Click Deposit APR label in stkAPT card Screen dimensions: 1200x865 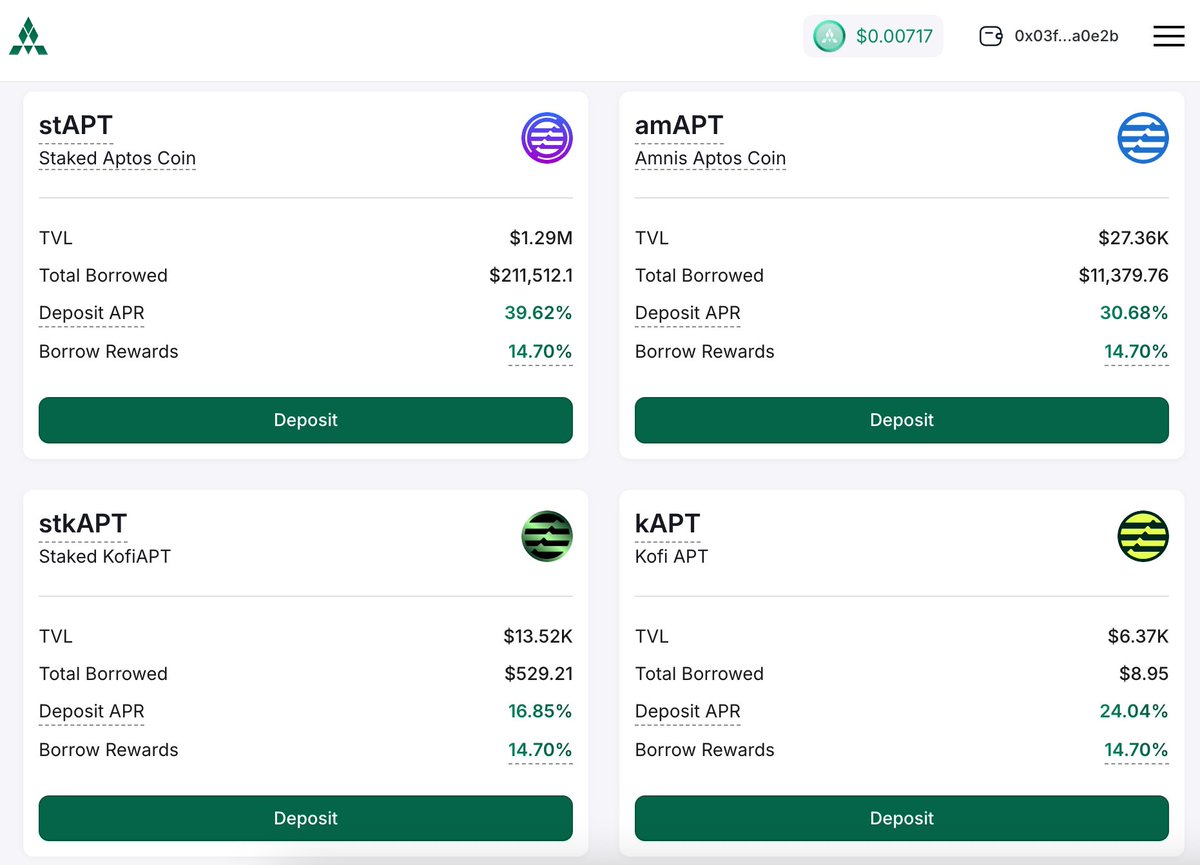(92, 711)
